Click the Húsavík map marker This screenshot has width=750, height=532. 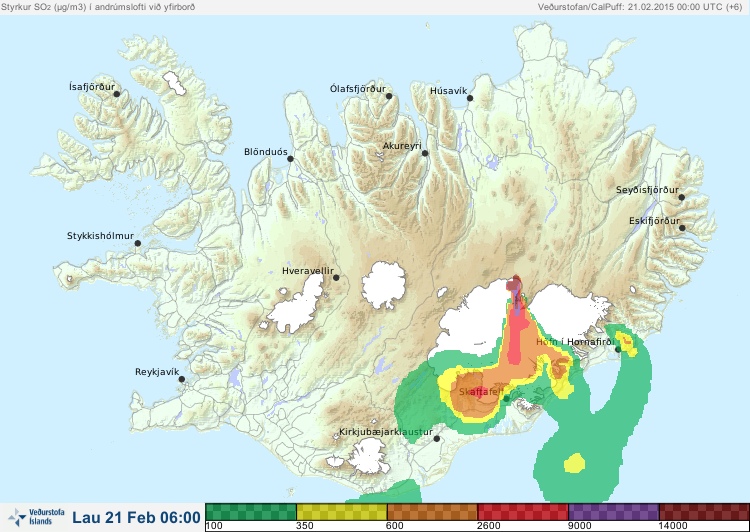pyautogui.click(x=470, y=98)
